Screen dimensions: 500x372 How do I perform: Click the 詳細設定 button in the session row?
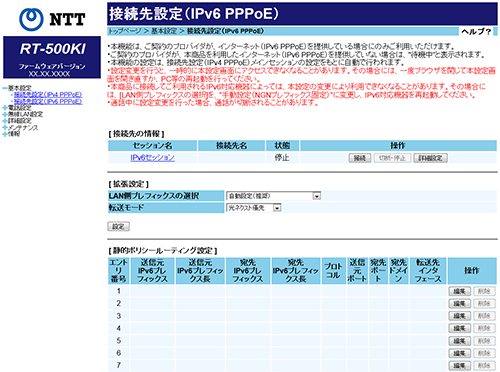430,158
